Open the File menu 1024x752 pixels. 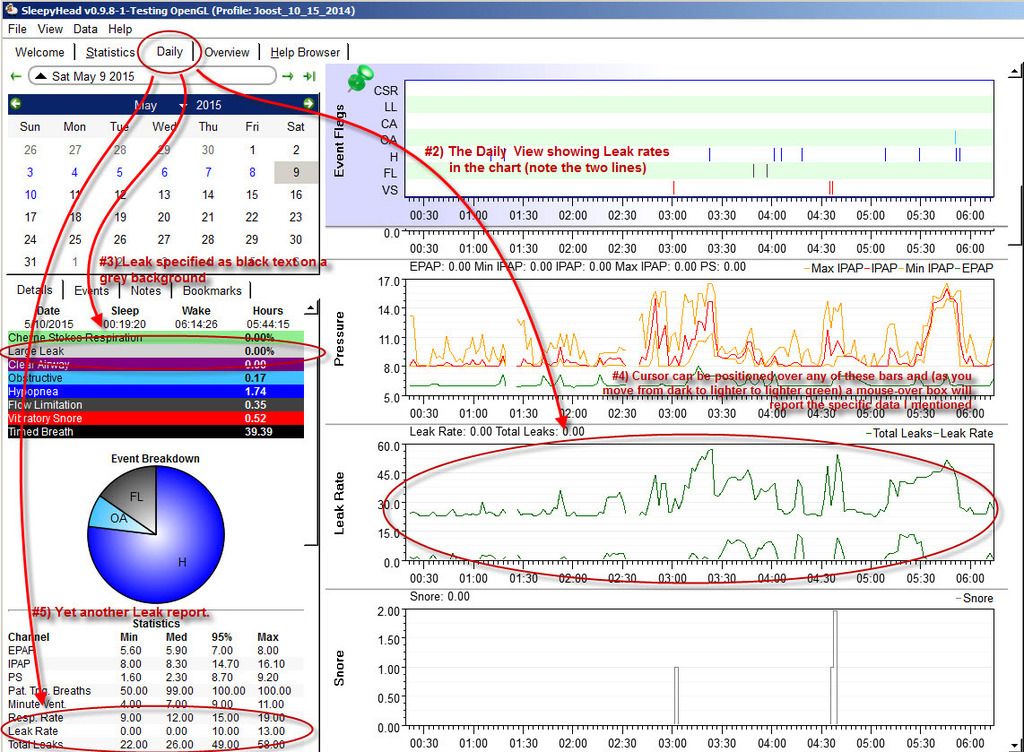17,29
